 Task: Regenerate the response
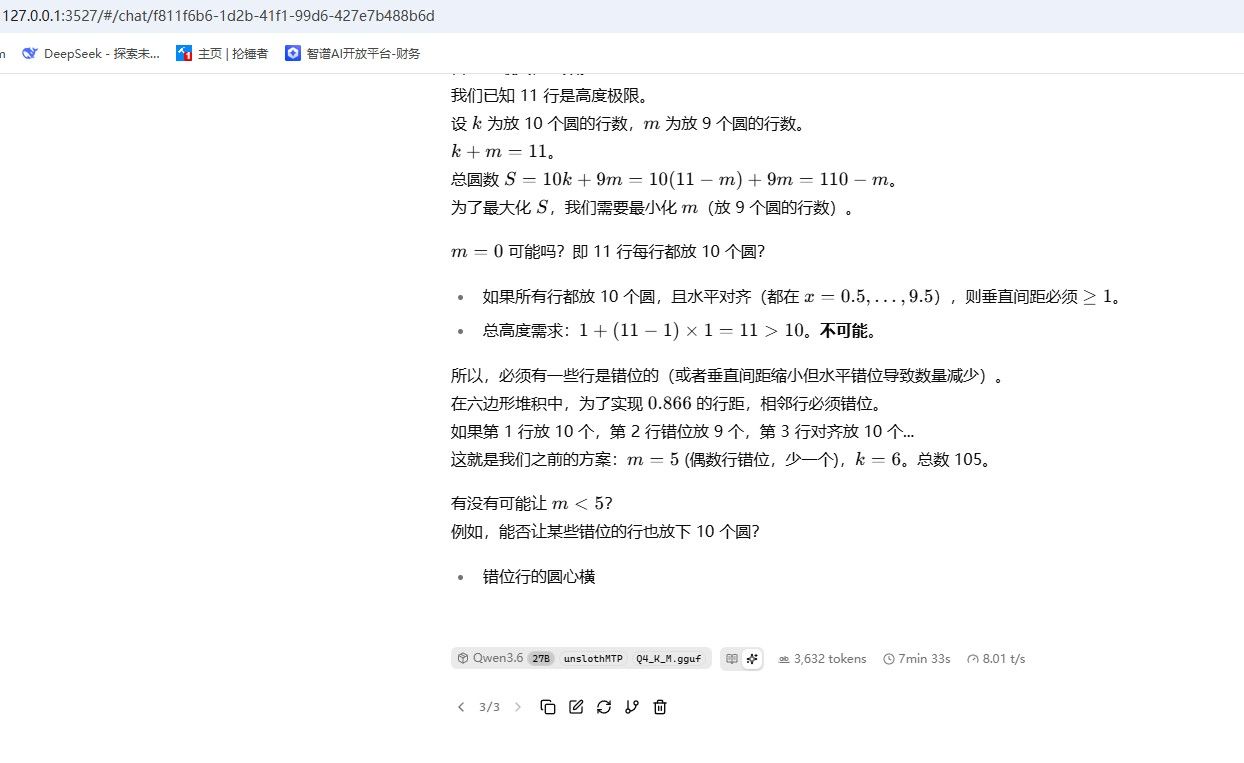(604, 707)
